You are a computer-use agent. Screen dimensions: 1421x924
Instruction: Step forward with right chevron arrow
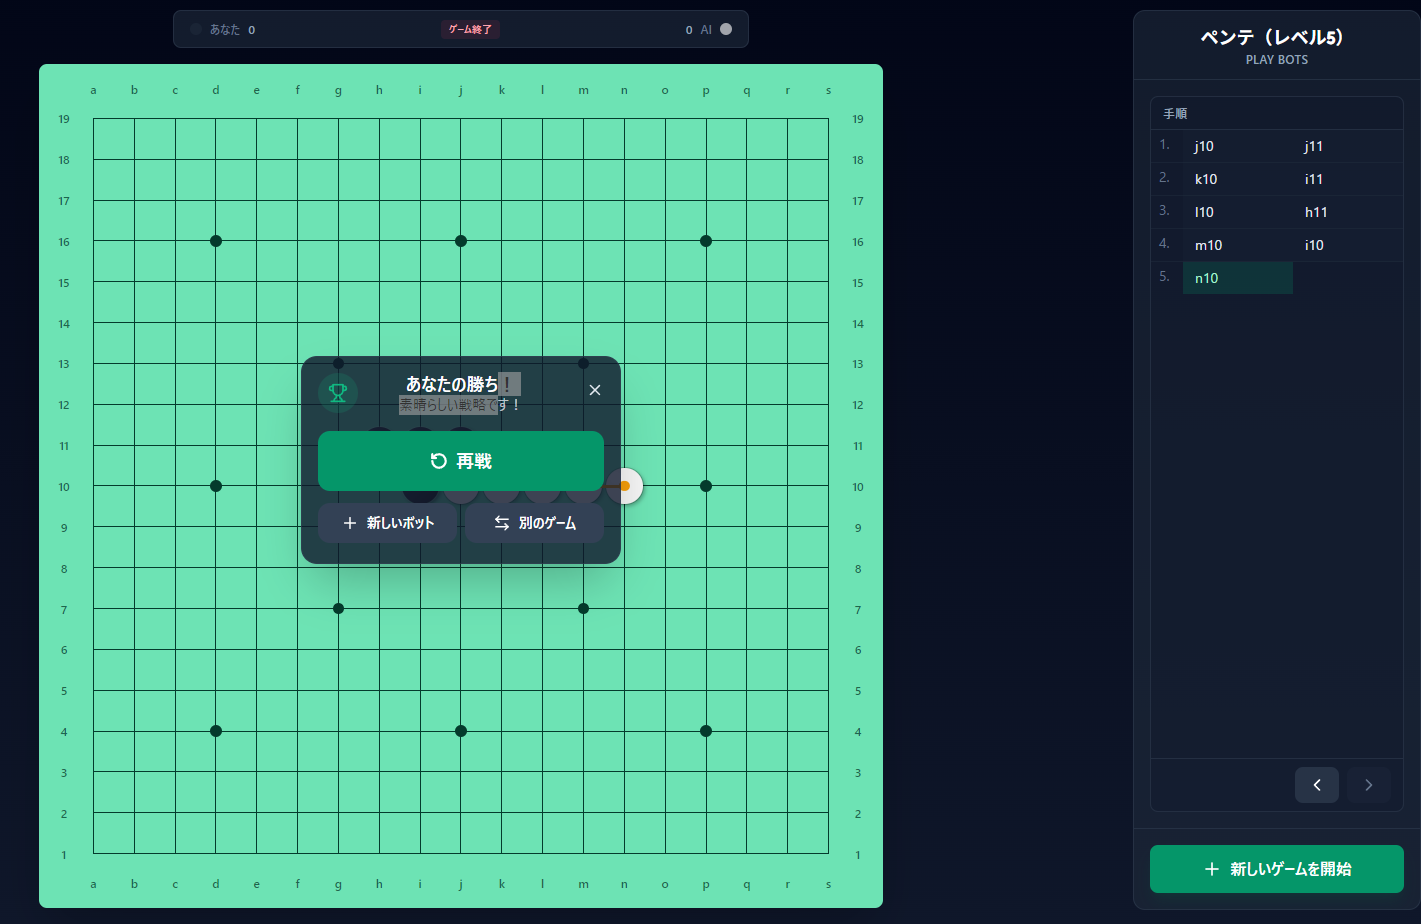pyautogui.click(x=1368, y=785)
